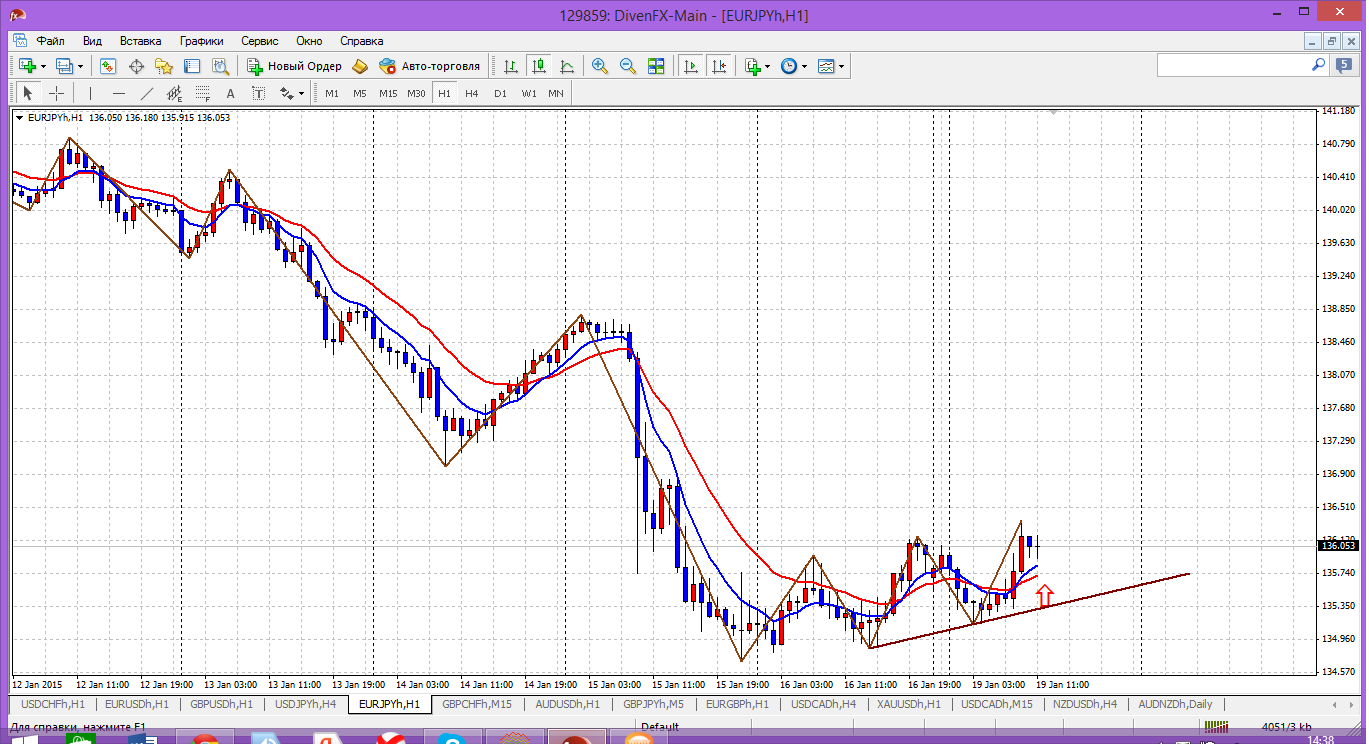
Task: Open the Strategy Tester panel
Action: tap(220, 66)
